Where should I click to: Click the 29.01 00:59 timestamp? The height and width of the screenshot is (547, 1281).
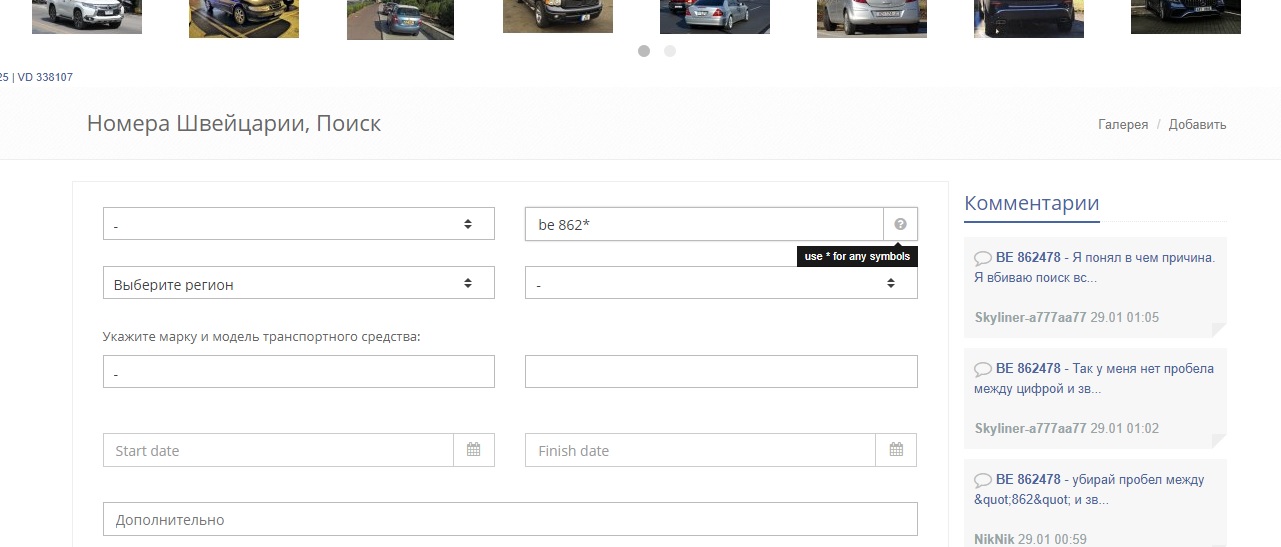click(x=1052, y=539)
